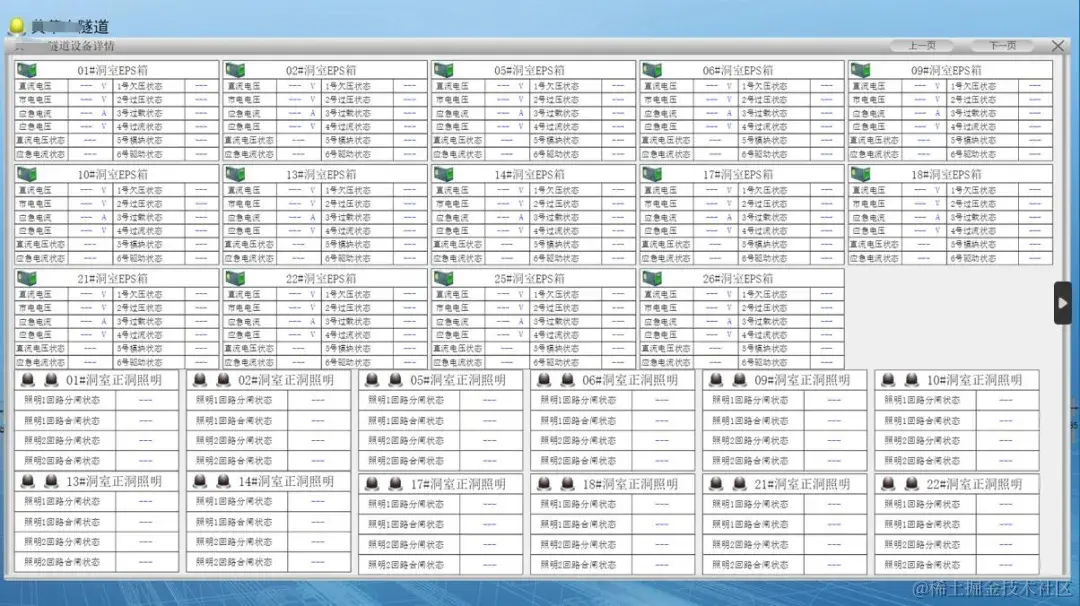Click 照明2回路合闸状态 in 22#洞室正洞照明
Image resolution: width=1080 pixels, height=606 pixels.
922,565
